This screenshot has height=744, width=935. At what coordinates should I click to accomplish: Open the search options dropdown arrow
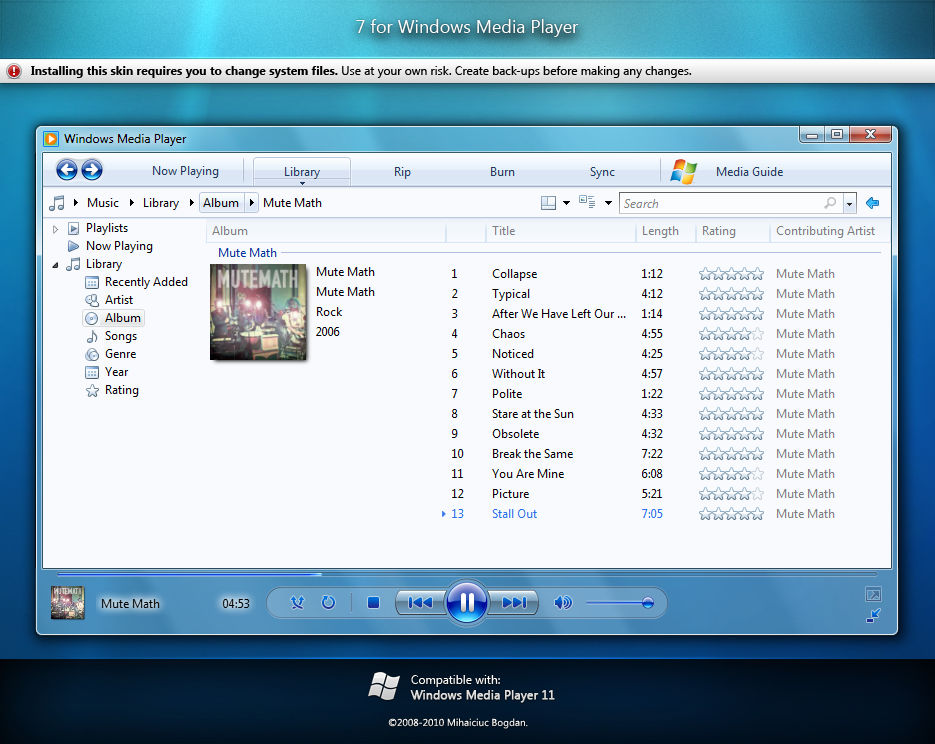[x=849, y=204]
